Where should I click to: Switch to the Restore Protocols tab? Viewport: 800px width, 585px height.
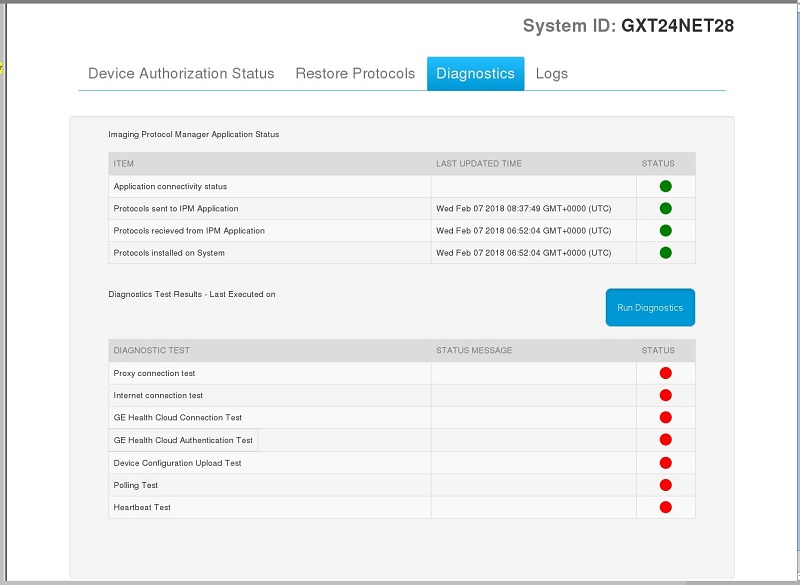(x=355, y=73)
